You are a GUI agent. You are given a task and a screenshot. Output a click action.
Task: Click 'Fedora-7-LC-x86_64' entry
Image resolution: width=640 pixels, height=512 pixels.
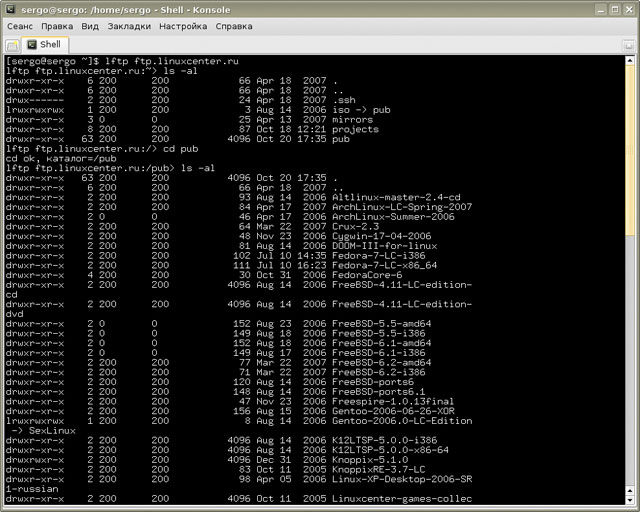coord(384,266)
